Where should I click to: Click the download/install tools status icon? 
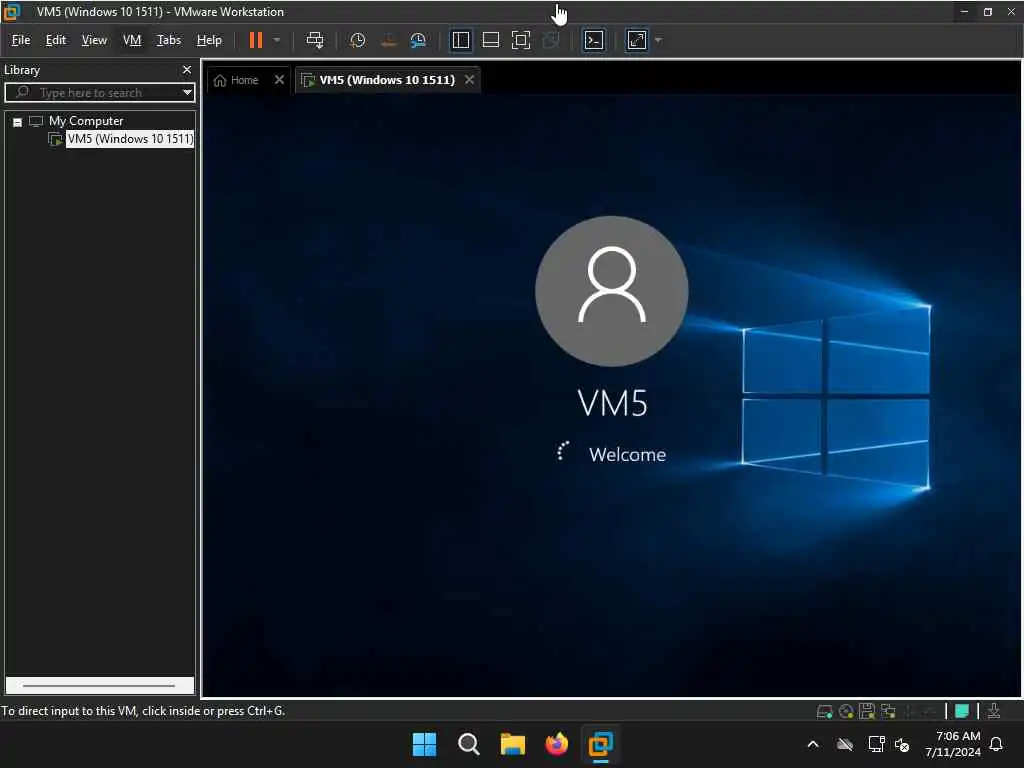pyautogui.click(x=994, y=711)
